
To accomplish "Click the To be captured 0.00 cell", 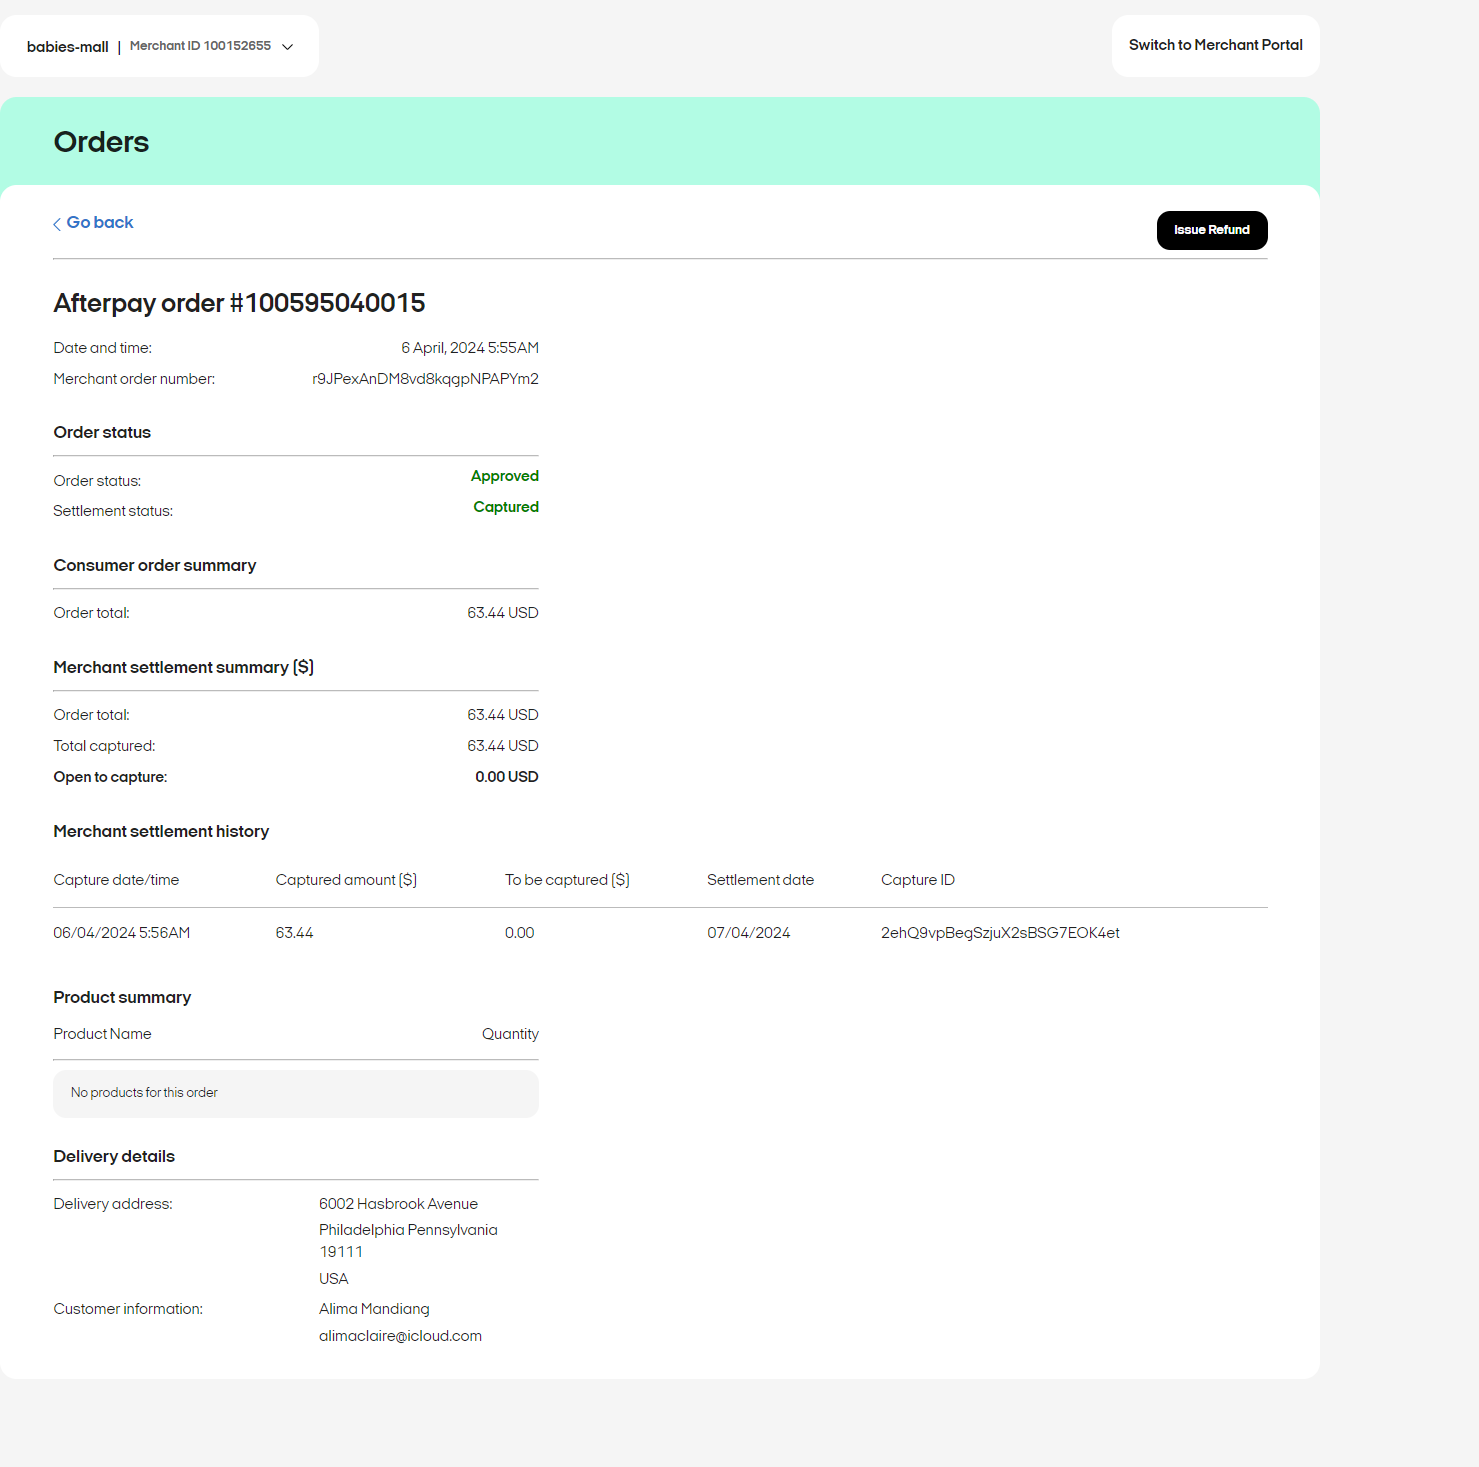I will pos(520,933).
